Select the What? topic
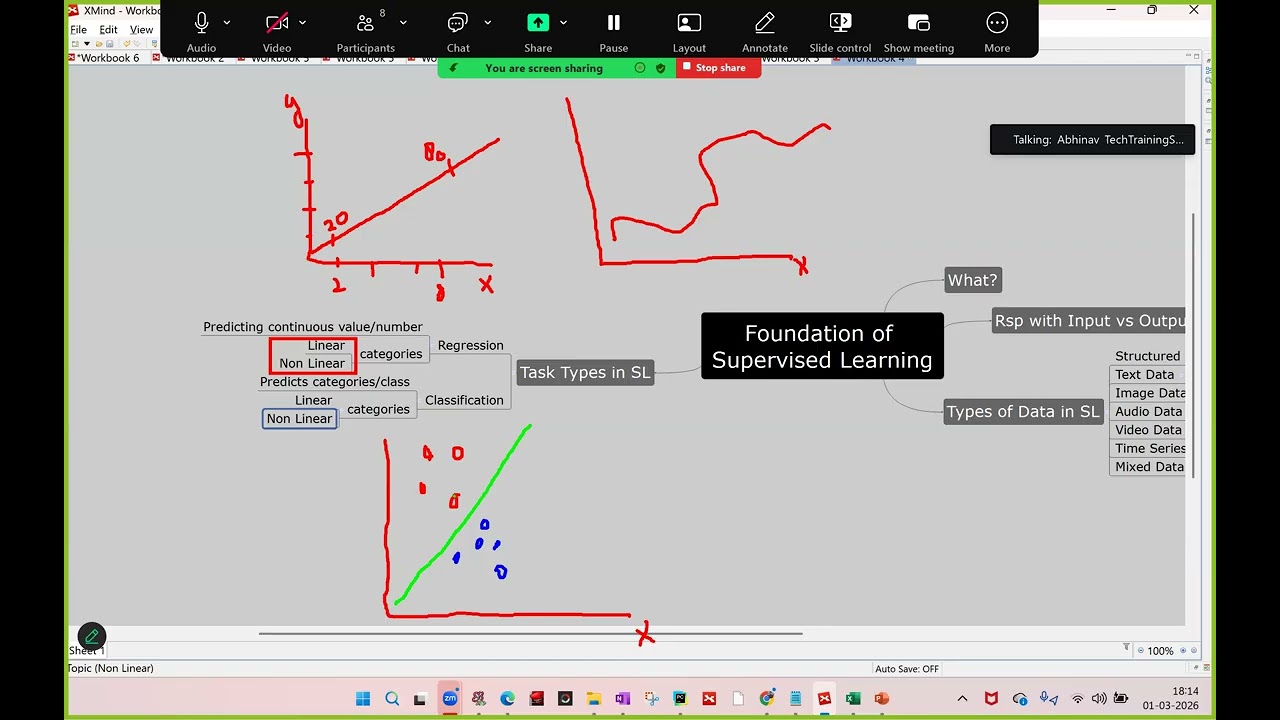Image resolution: width=1280 pixels, height=720 pixels. click(973, 280)
